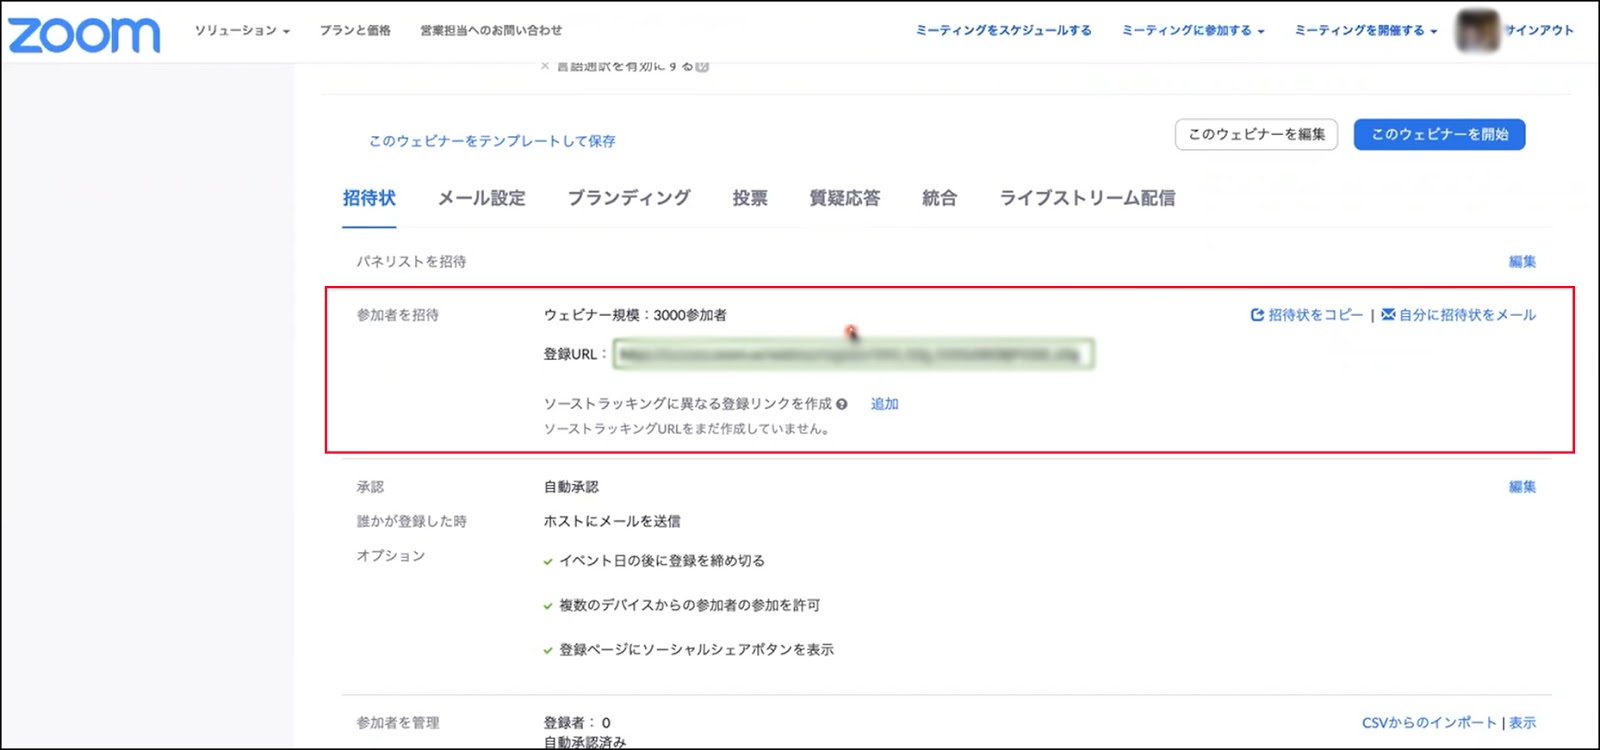
Task: Select the 招待状 tab
Action: [369, 198]
